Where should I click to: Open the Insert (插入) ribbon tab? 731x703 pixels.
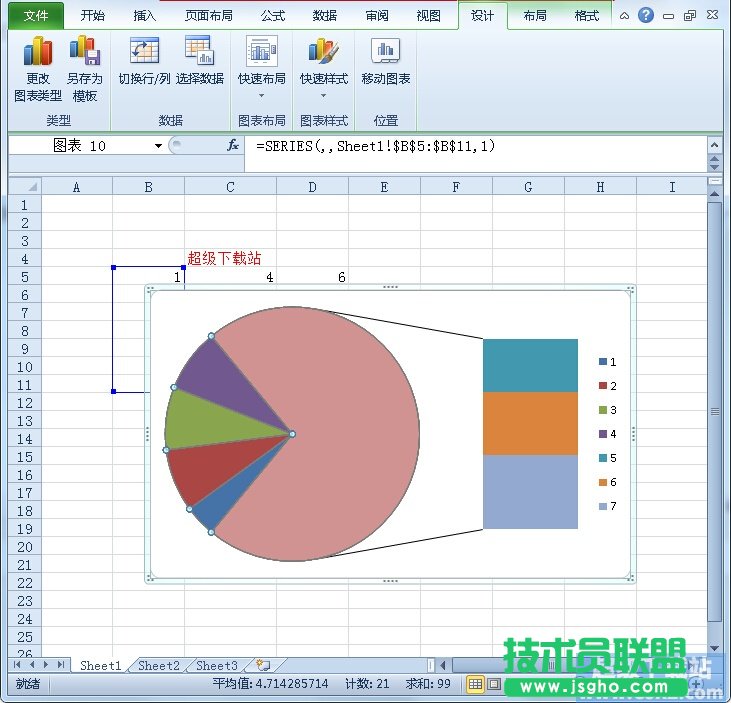[x=145, y=16]
